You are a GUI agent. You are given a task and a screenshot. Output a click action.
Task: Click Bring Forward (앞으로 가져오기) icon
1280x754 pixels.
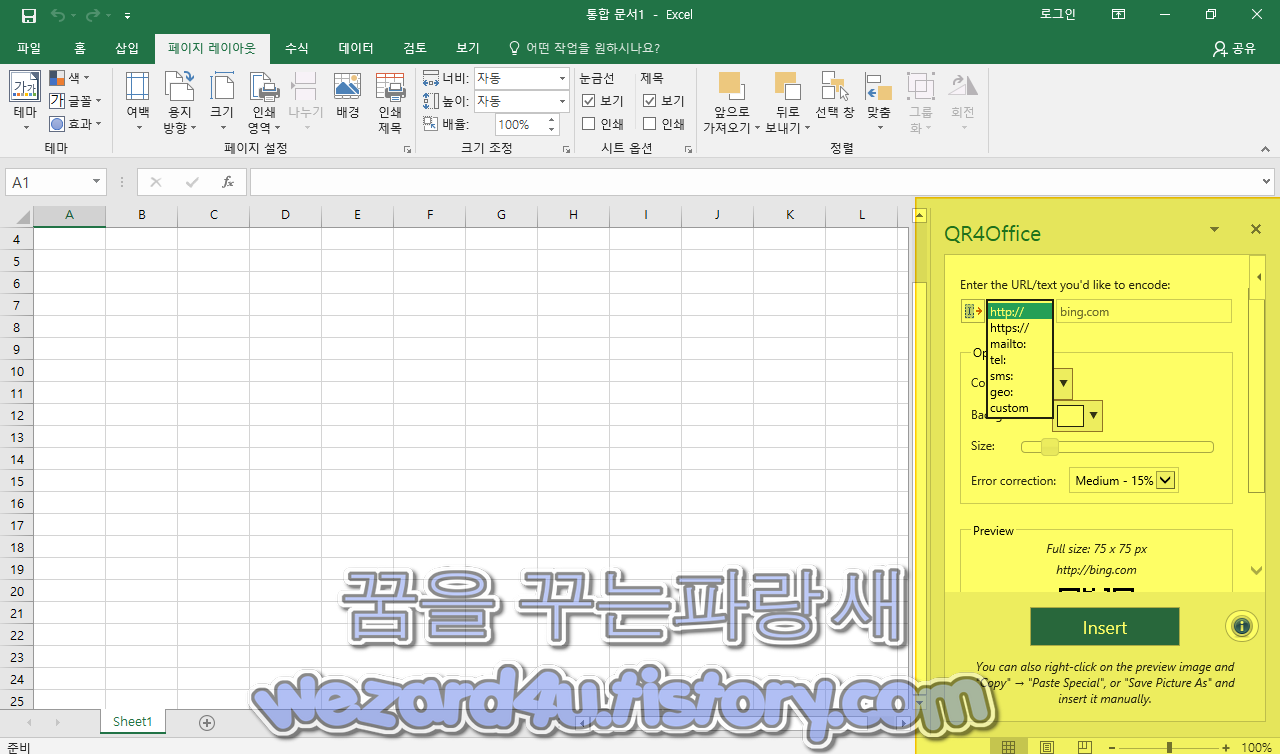731,87
